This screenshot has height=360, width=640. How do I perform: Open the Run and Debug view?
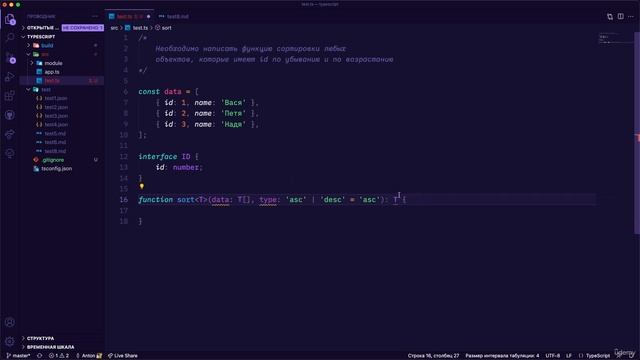click(x=10, y=77)
